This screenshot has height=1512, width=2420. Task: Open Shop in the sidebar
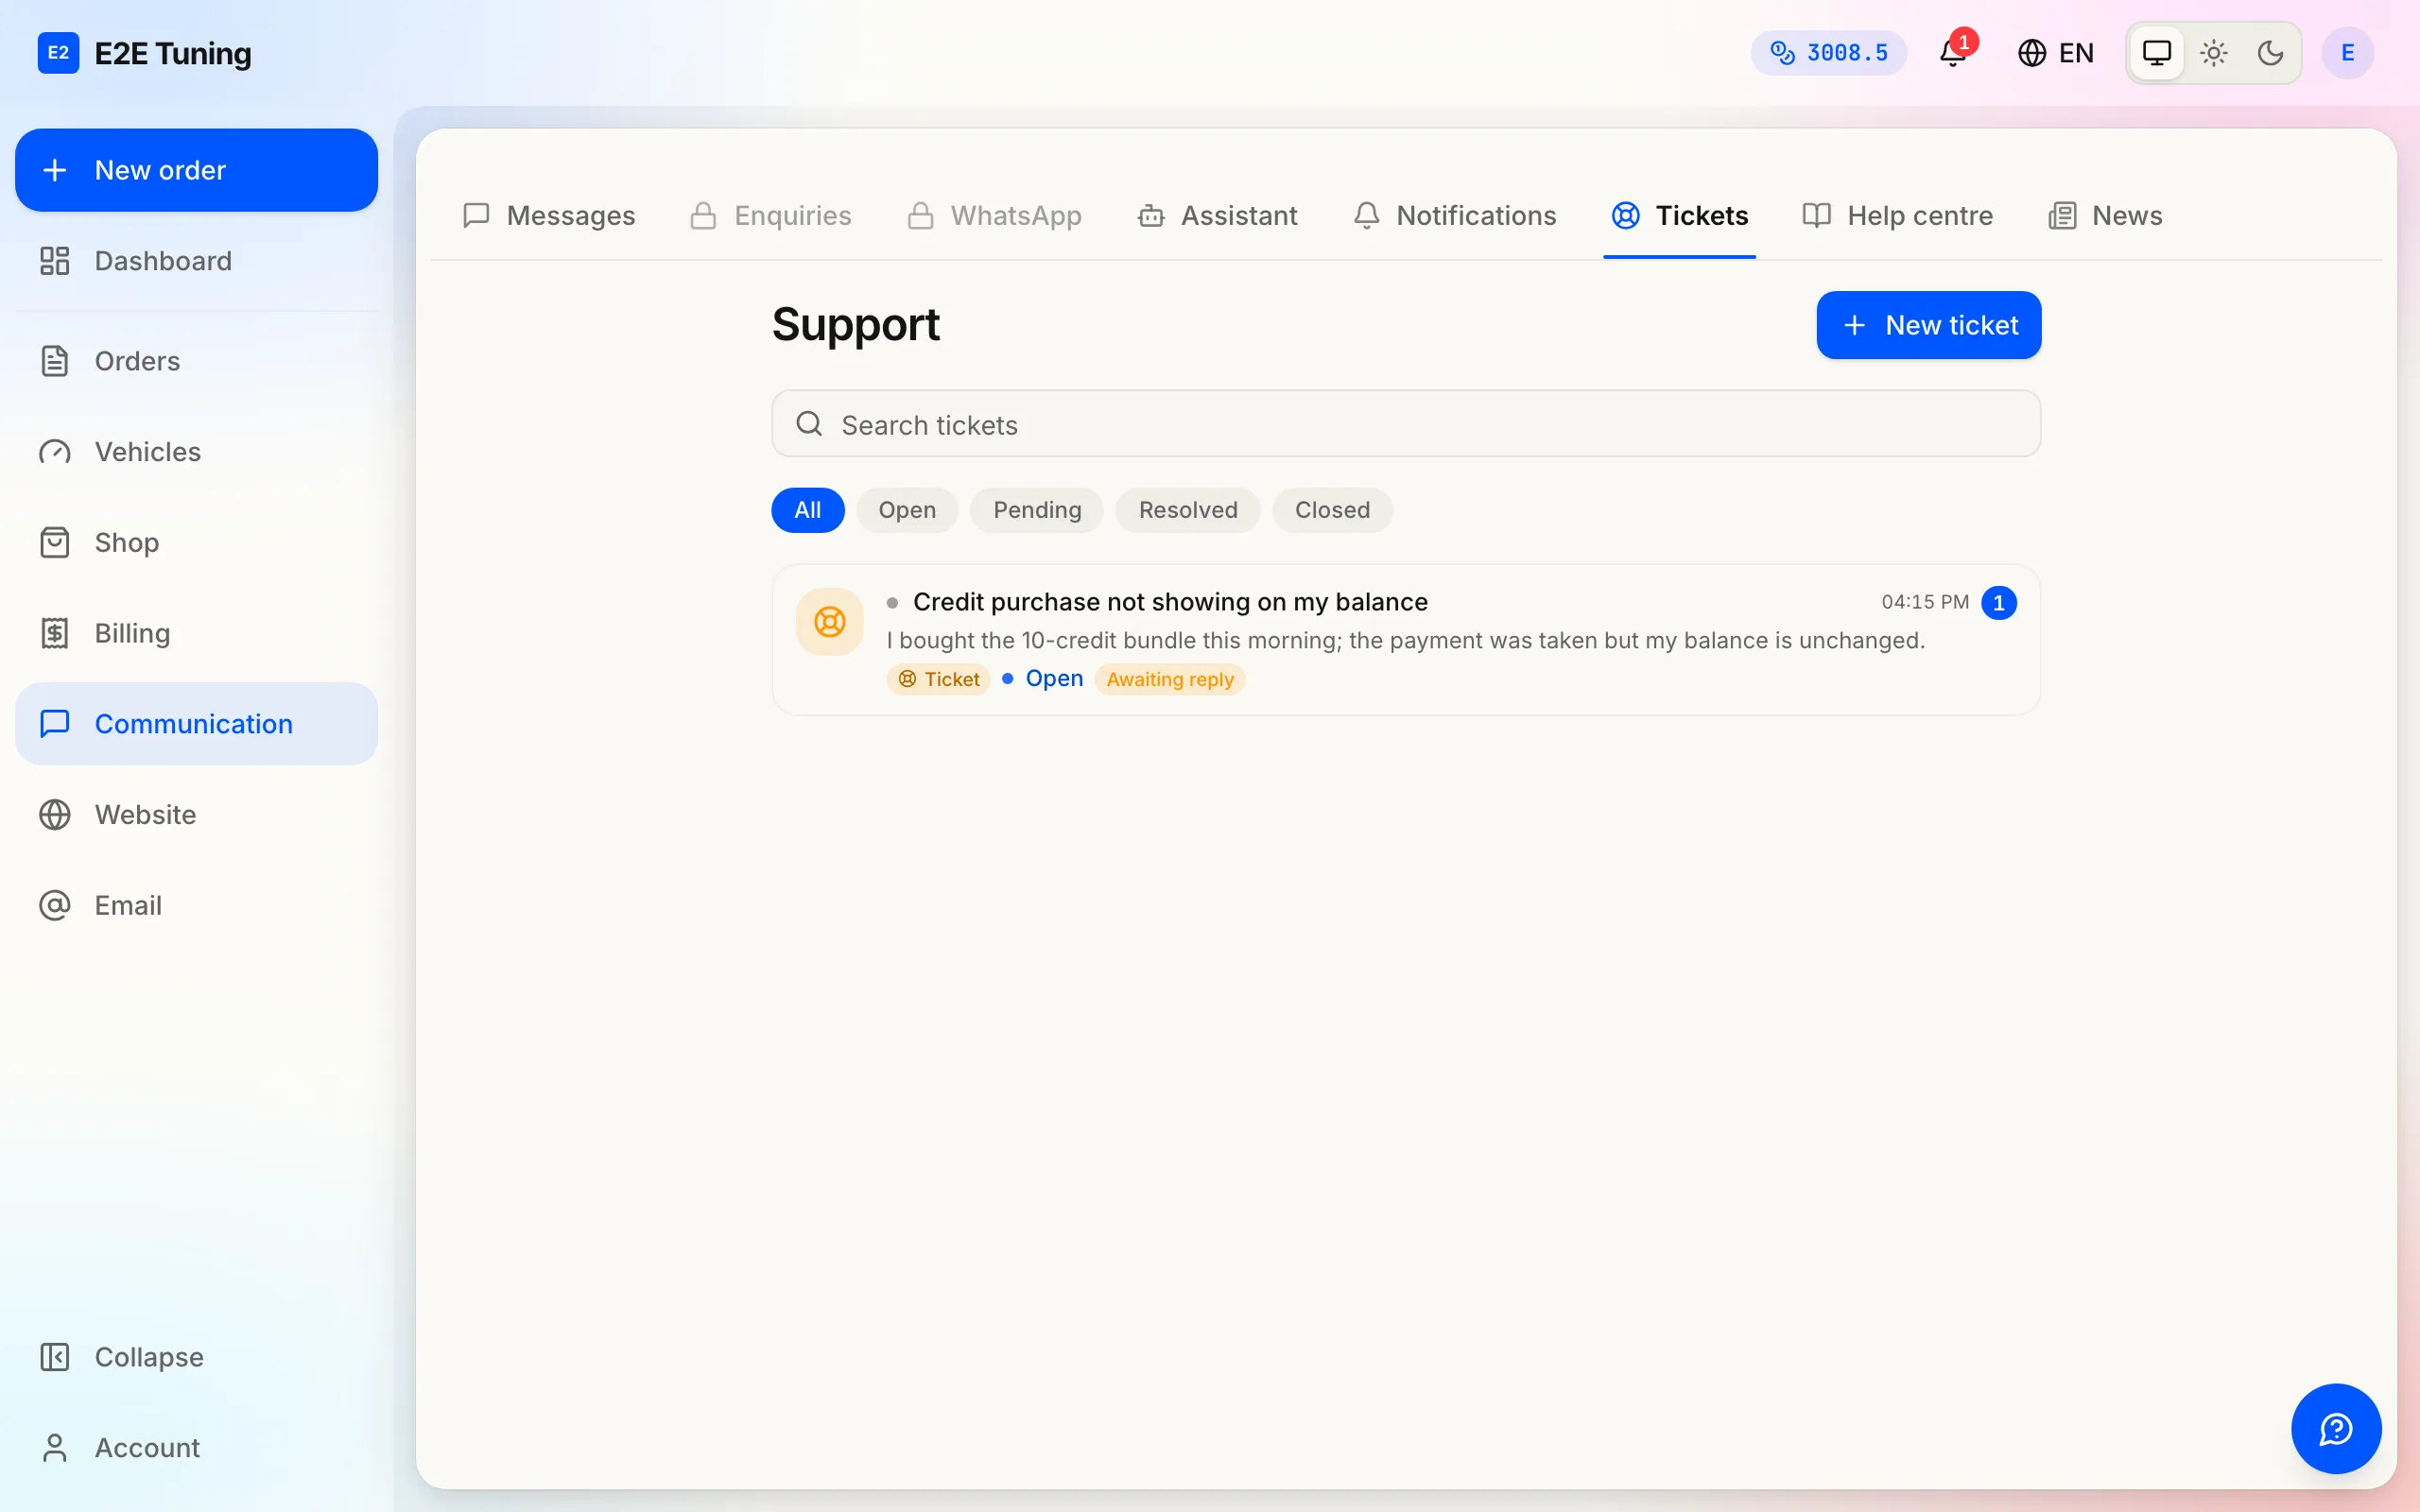point(196,542)
